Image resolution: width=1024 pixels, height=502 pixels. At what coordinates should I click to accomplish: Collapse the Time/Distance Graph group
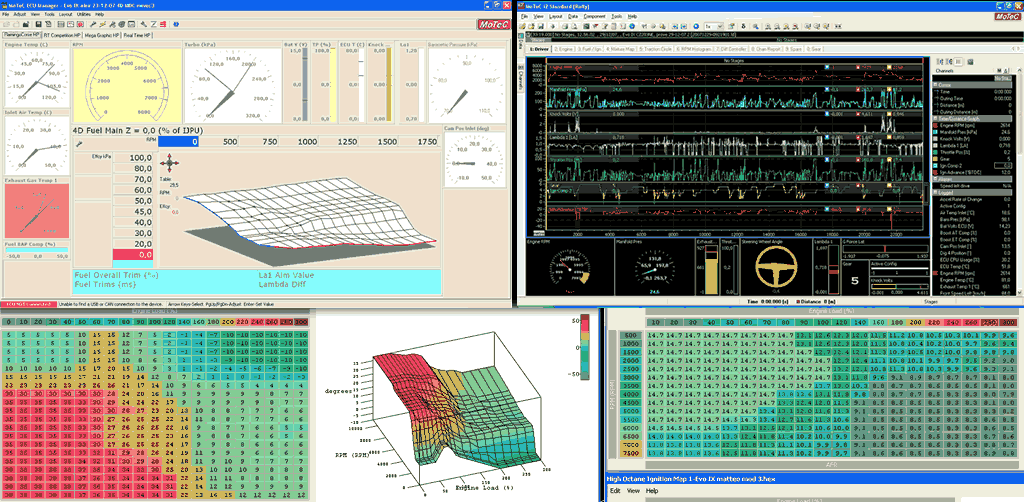click(935, 118)
